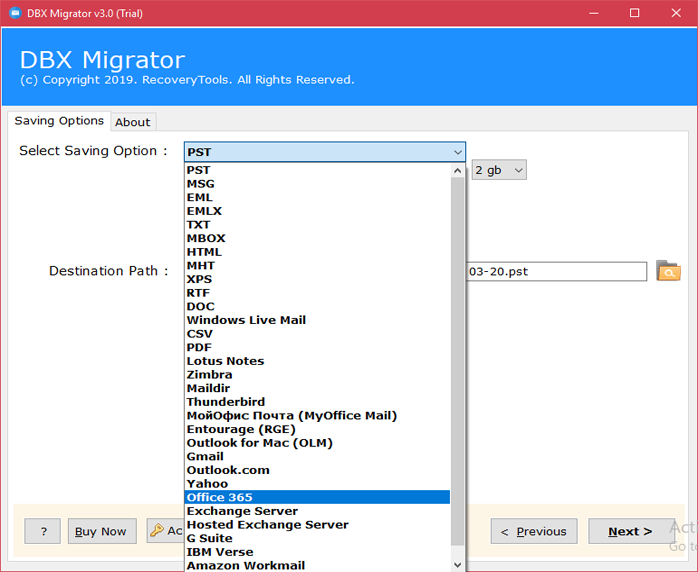
Task: Click the DBX Migrator app icon in title bar
Action: (15, 13)
